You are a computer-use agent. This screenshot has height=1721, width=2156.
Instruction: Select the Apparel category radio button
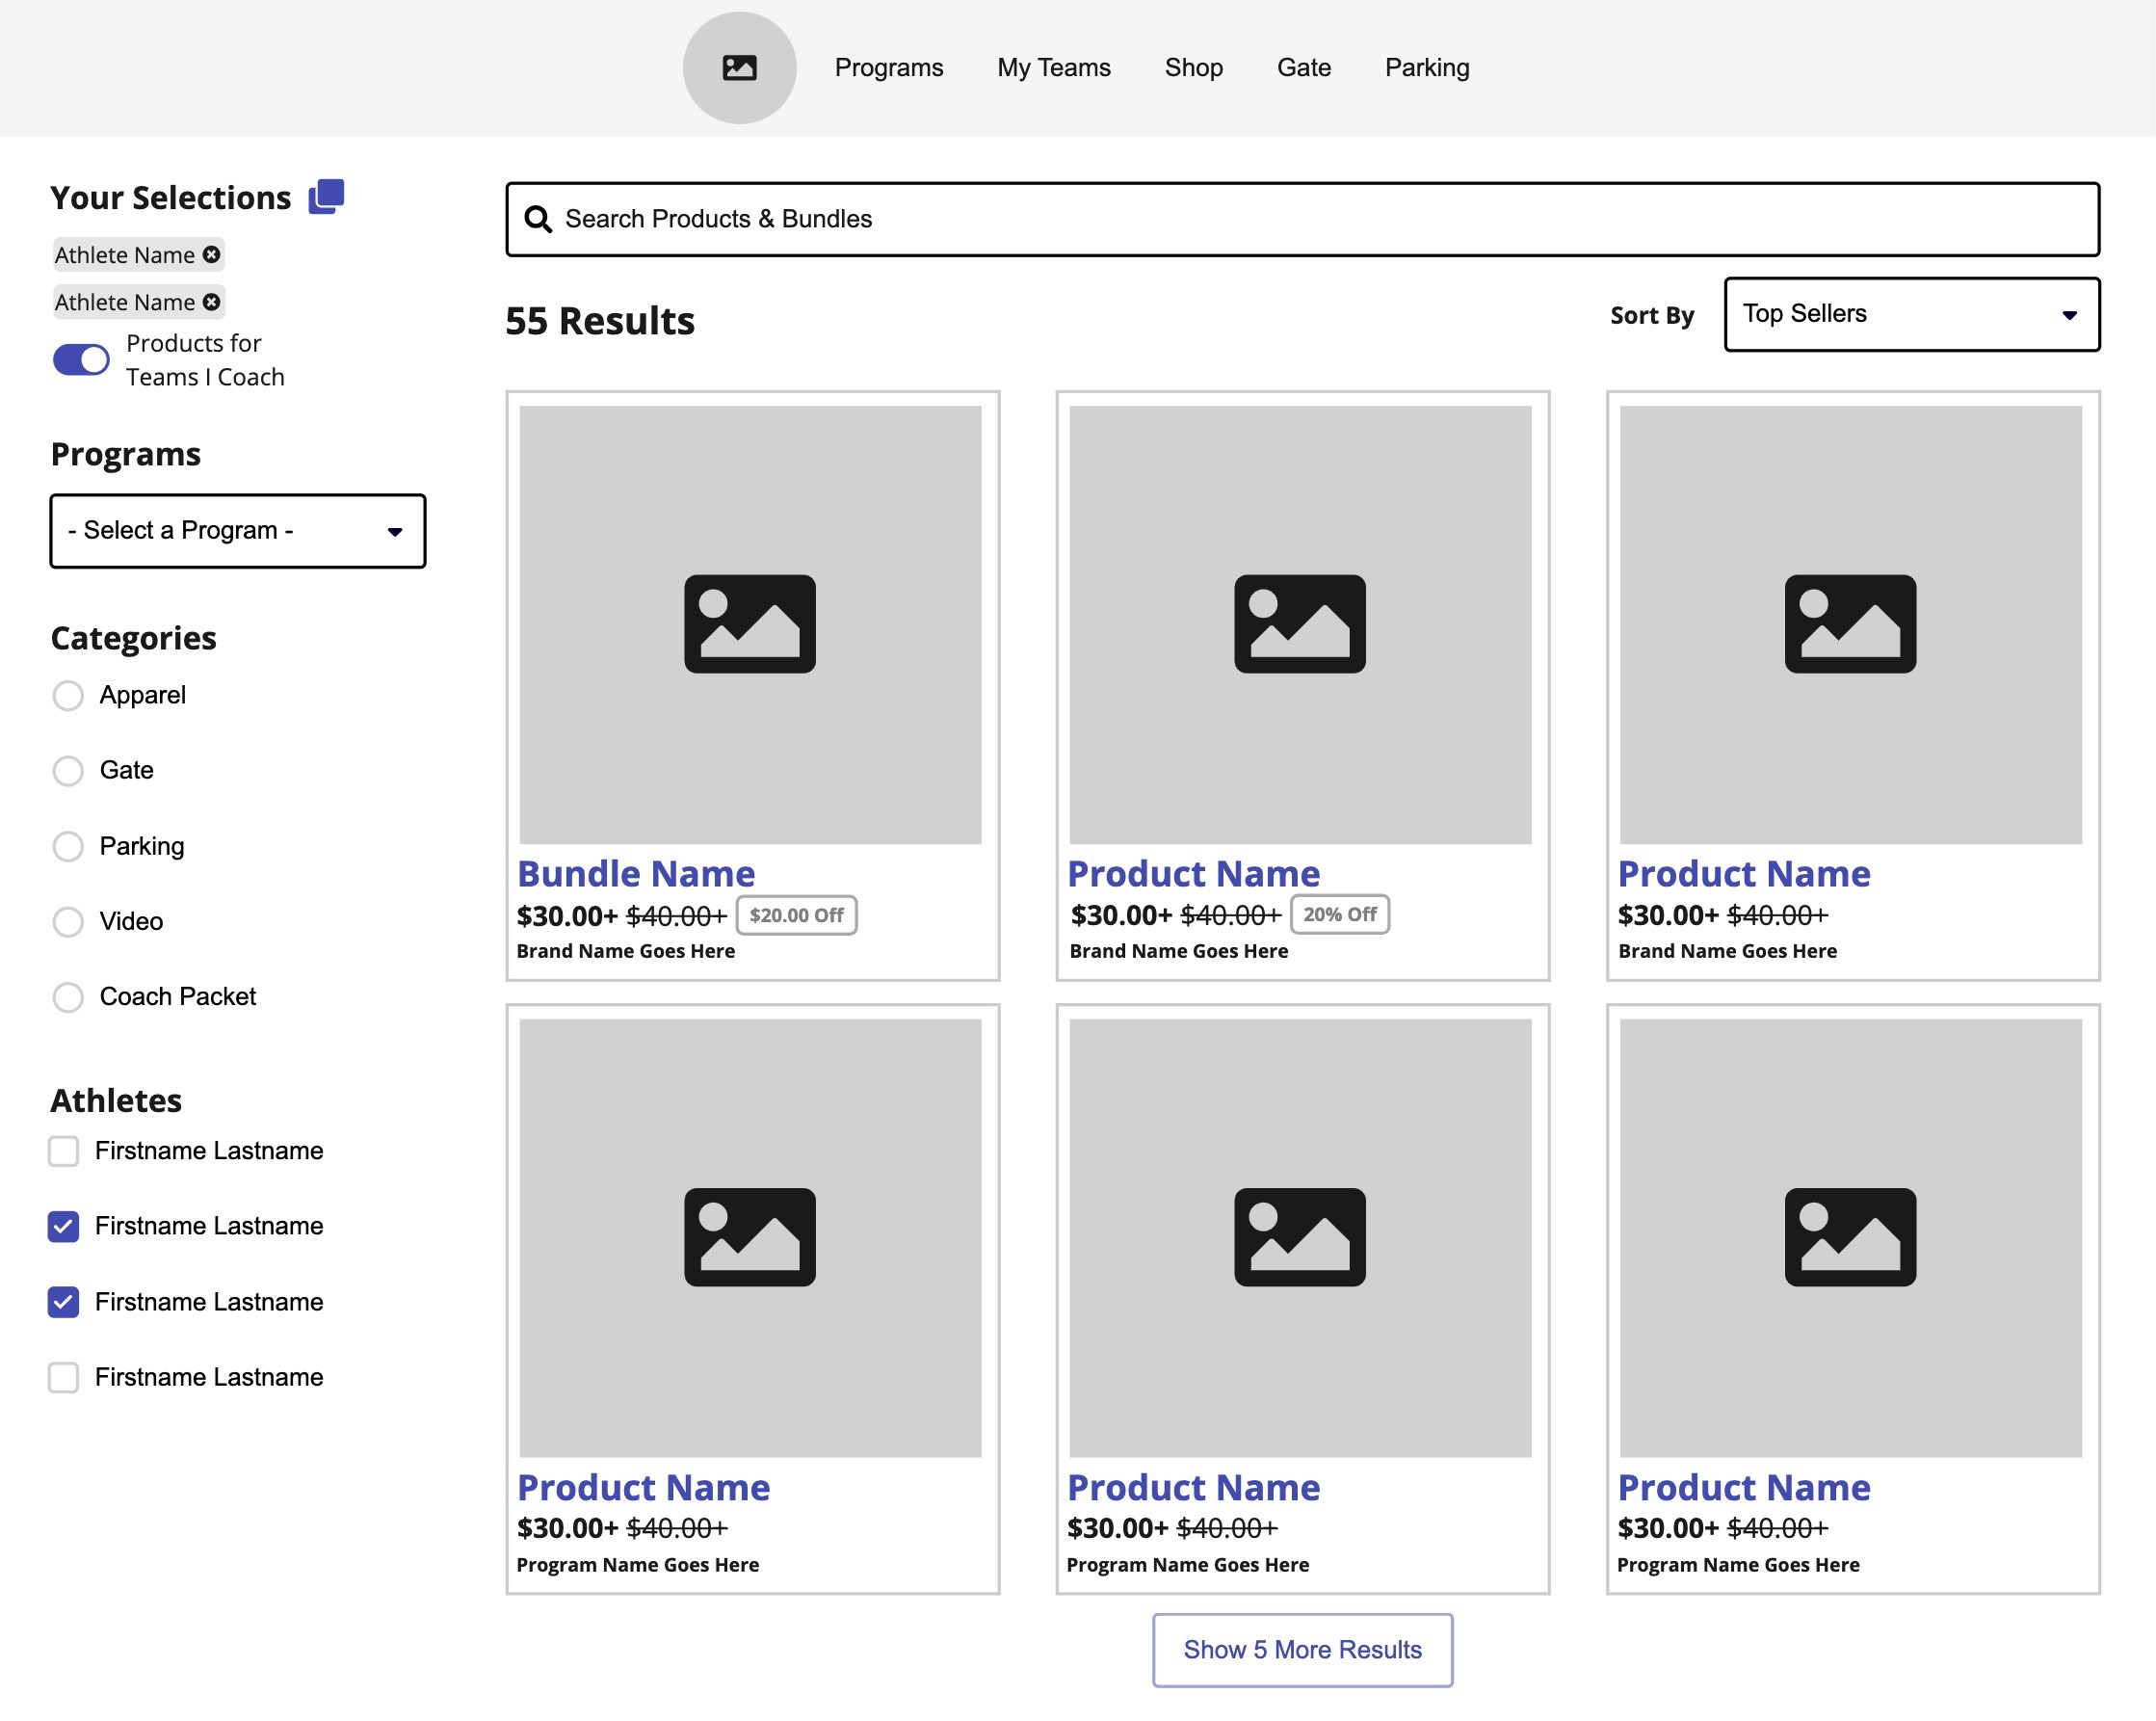[x=68, y=696]
